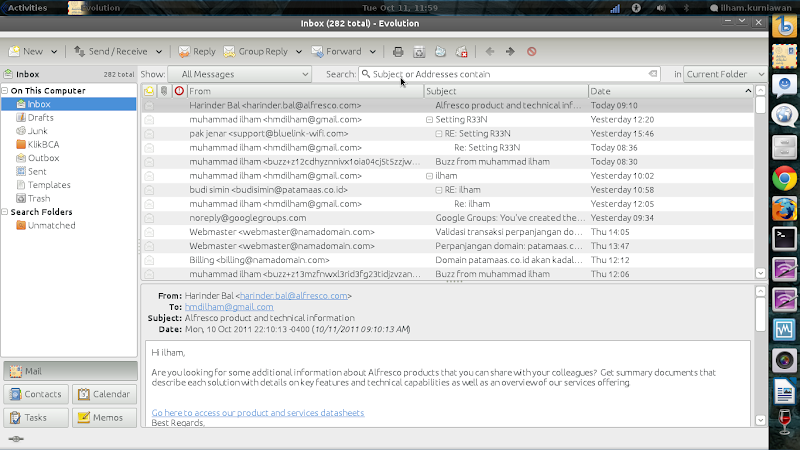Launch Google Chrome from dock

(x=784, y=179)
